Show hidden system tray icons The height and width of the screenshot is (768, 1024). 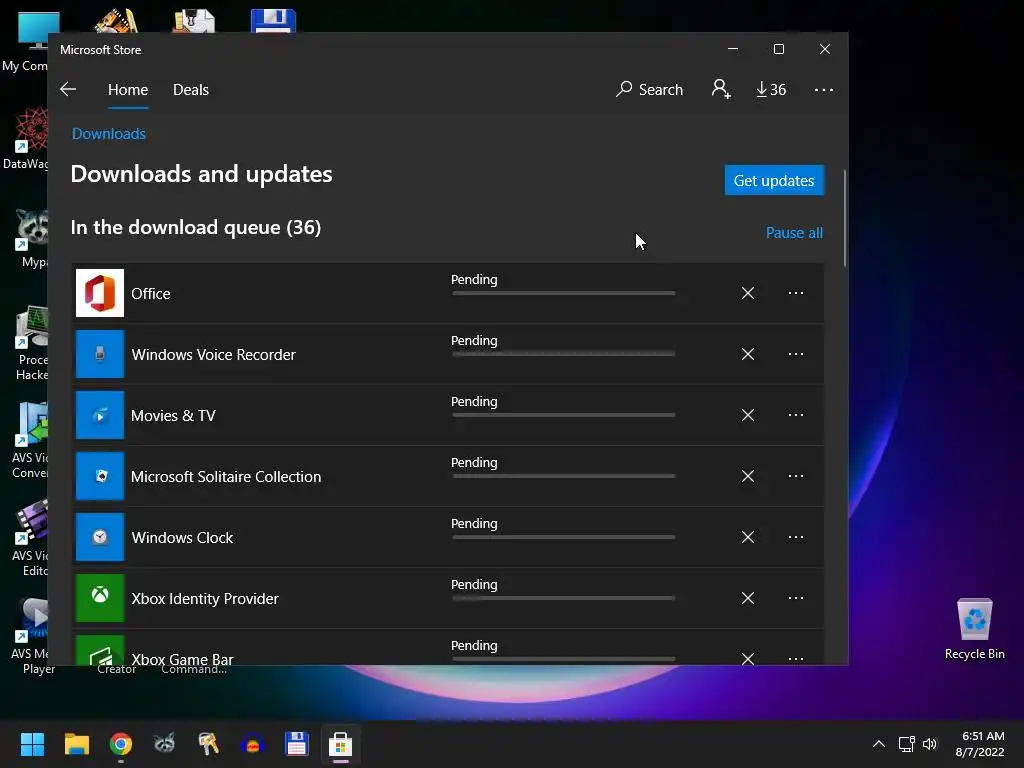(879, 744)
